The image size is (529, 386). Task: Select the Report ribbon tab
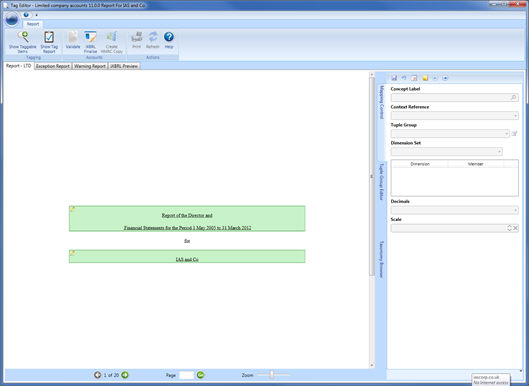pos(33,24)
